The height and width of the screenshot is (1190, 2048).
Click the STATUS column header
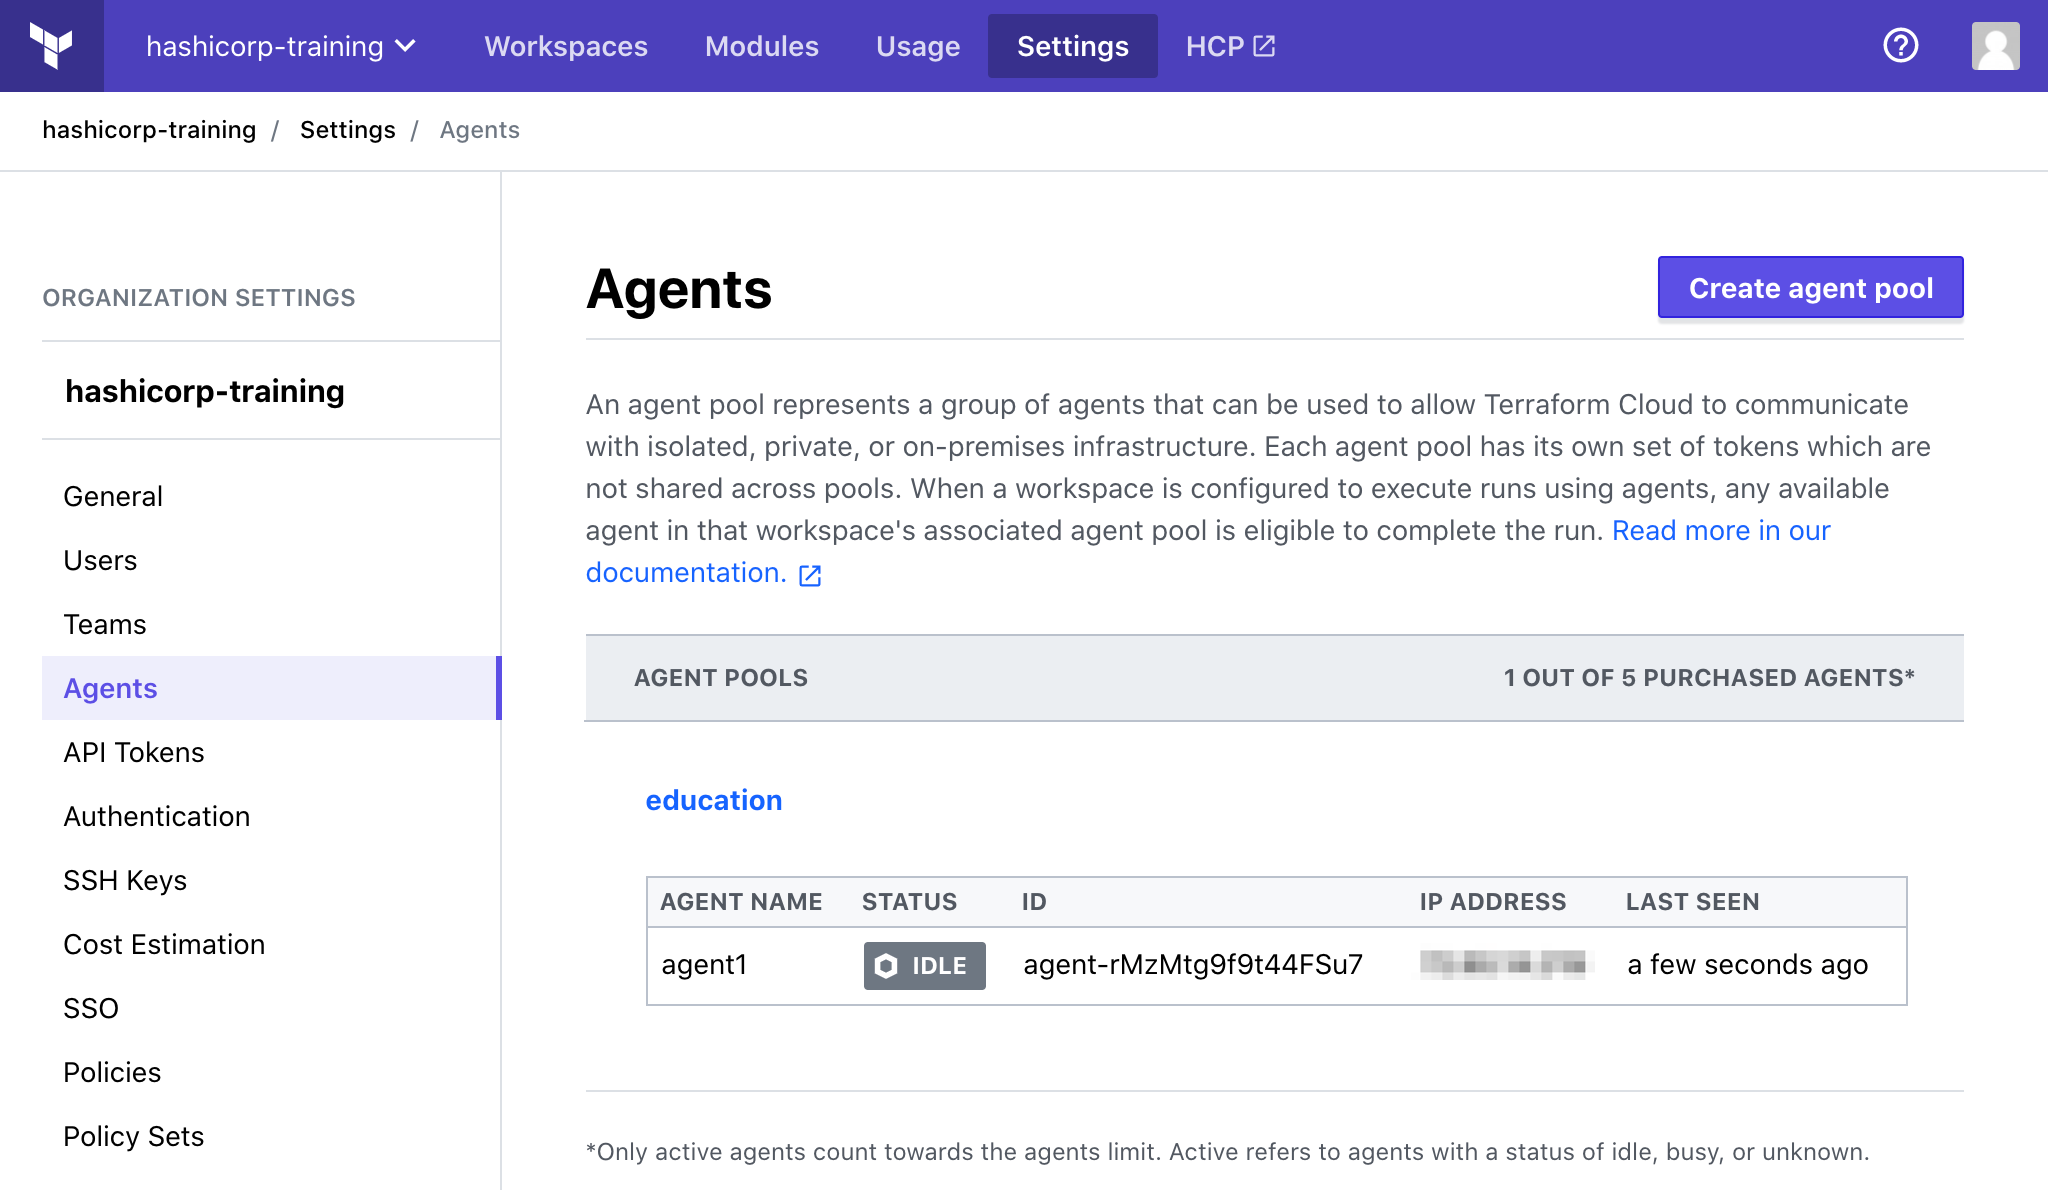(x=909, y=902)
